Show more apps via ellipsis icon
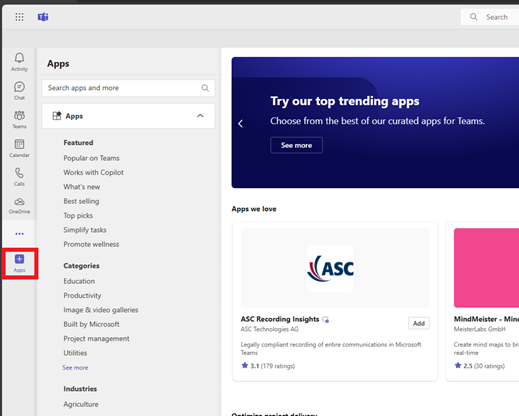 (19, 234)
